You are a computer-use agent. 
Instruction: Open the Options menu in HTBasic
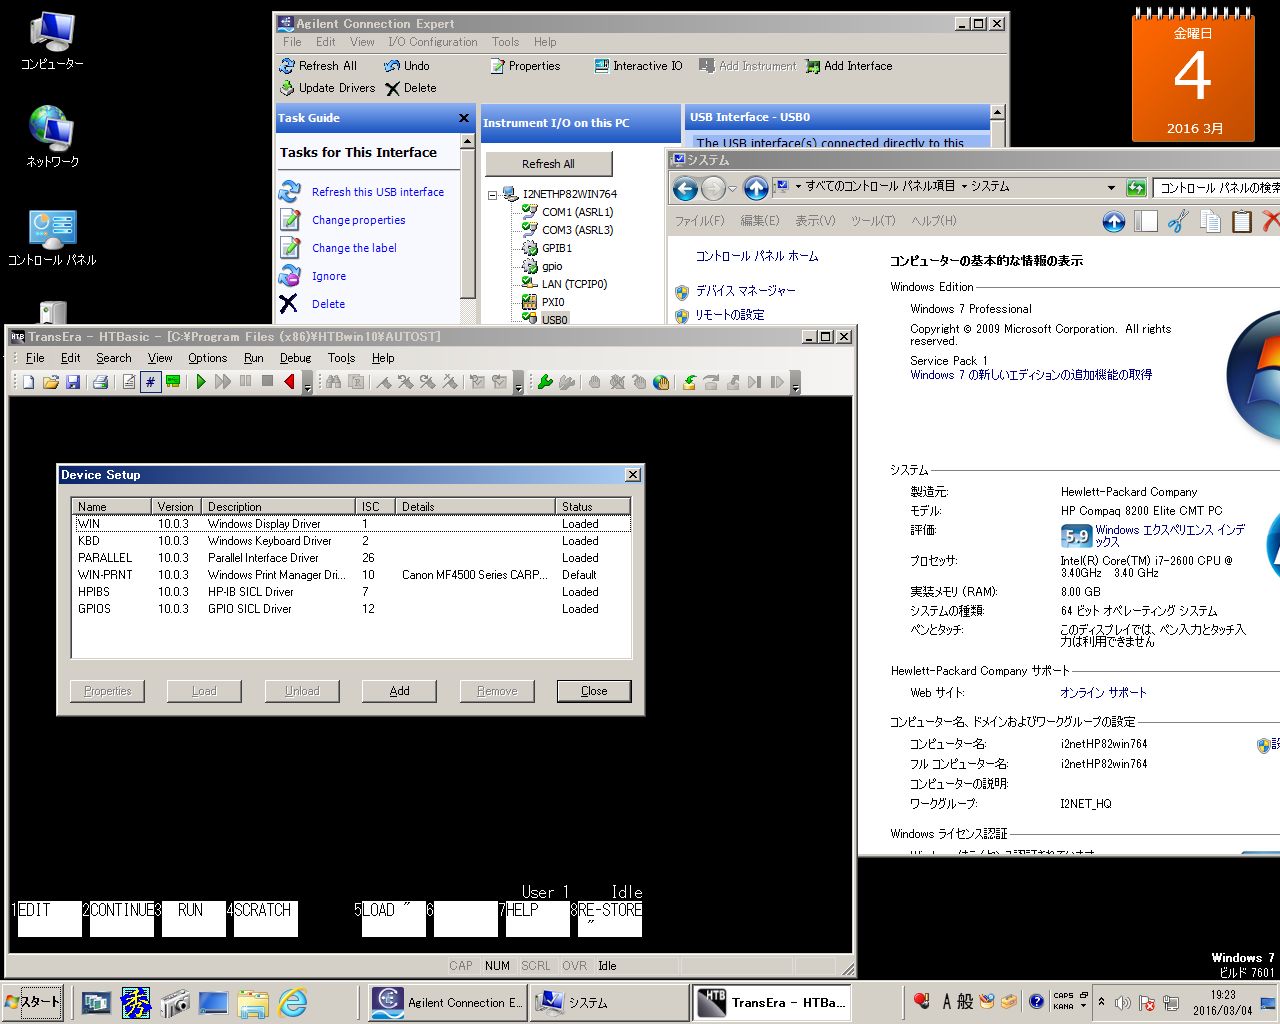tap(207, 358)
